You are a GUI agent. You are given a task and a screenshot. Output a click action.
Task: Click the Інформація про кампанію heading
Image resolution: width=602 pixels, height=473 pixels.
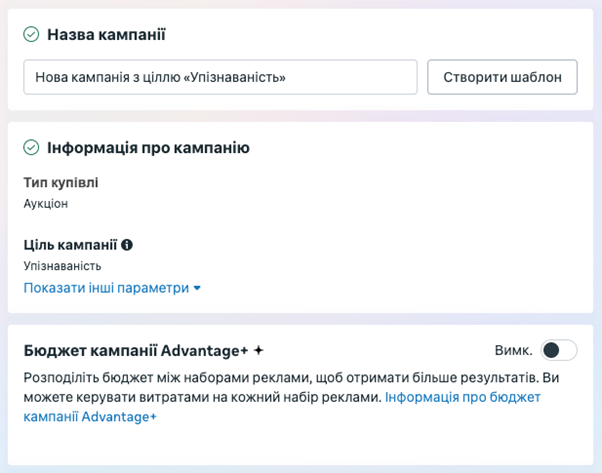pos(148,148)
